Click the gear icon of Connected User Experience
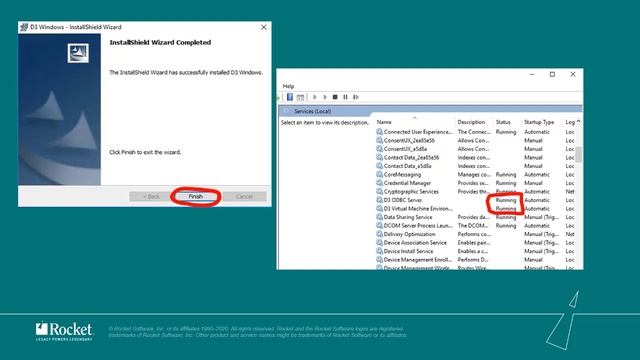This screenshot has width=640, height=360. coord(379,132)
